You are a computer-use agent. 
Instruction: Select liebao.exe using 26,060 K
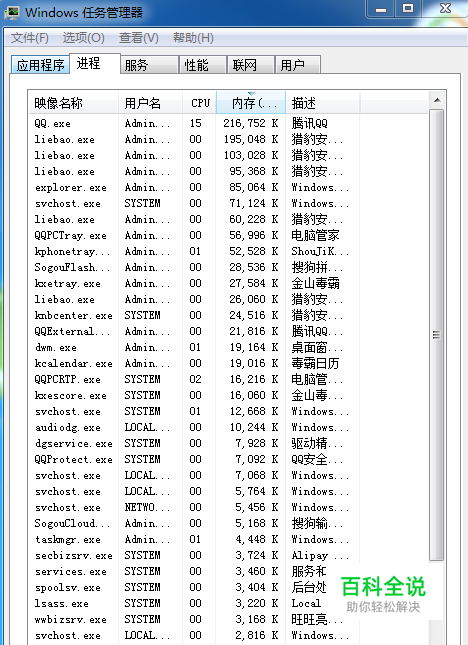195,299
